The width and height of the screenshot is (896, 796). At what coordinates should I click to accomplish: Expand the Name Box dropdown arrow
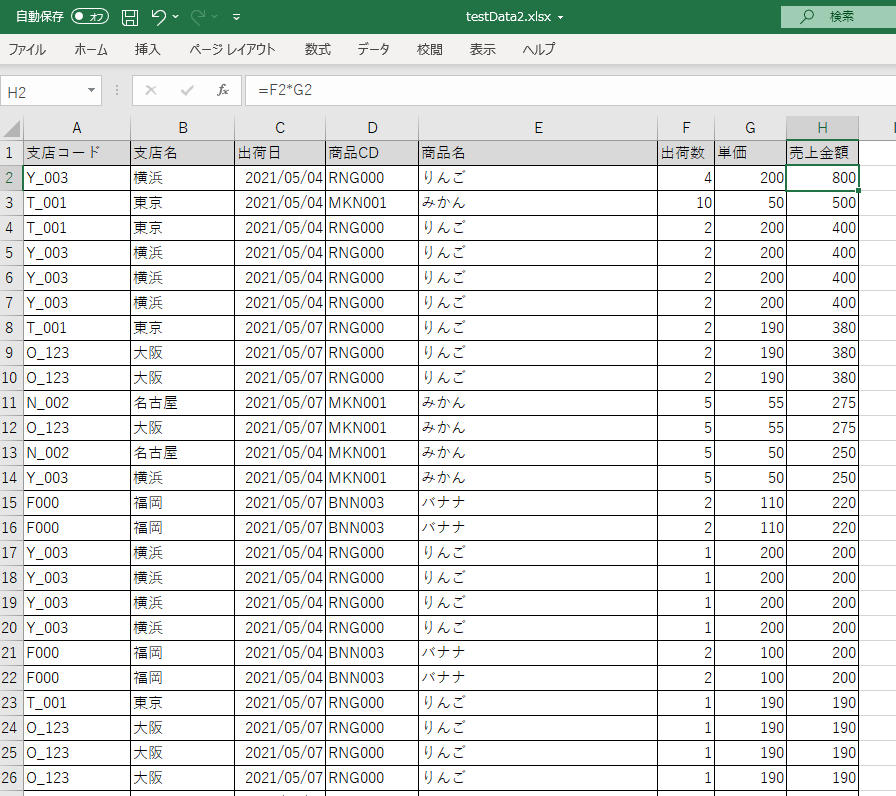tap(92, 91)
